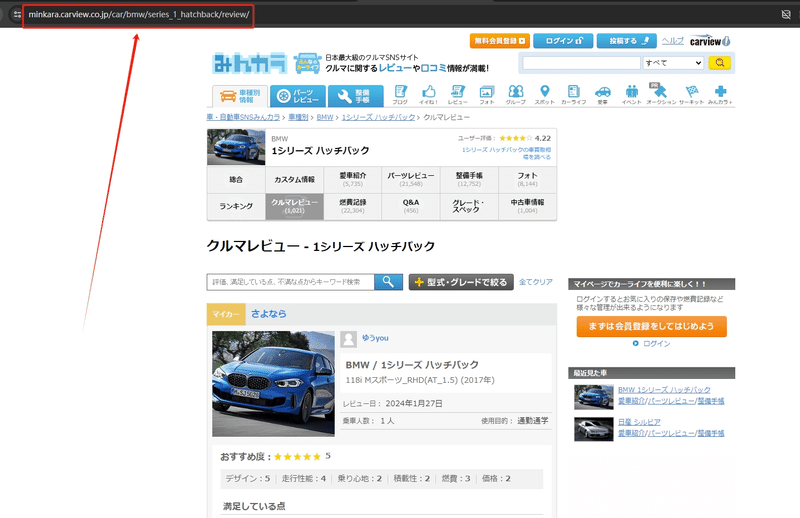Viewport: 800px width, 518px height.
Task: Open the 愛車 car icon
Action: (x=603, y=95)
